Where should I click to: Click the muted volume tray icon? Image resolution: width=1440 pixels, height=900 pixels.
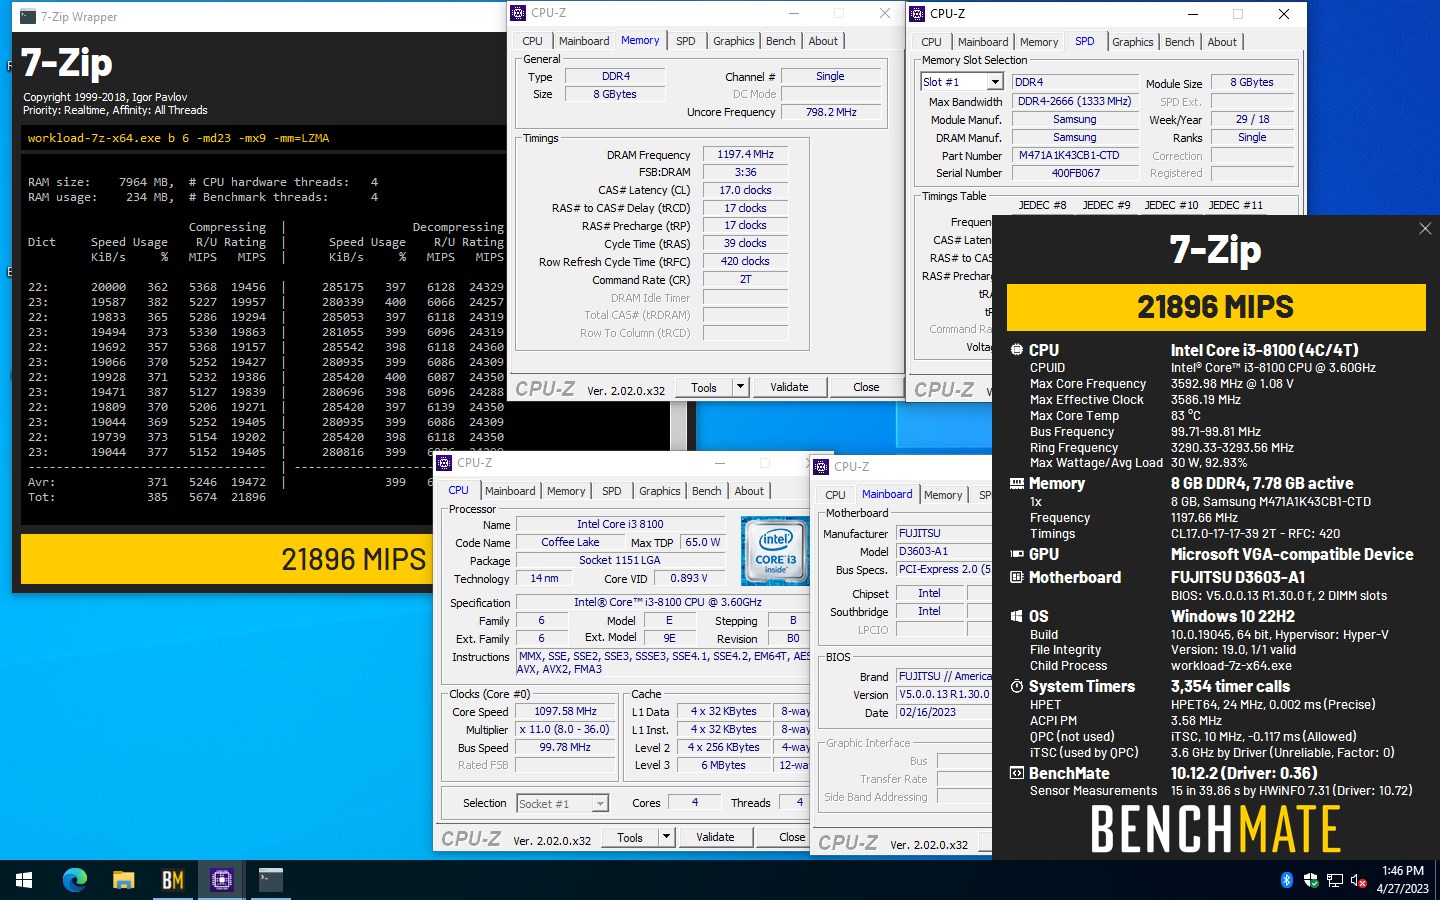(x=1359, y=880)
